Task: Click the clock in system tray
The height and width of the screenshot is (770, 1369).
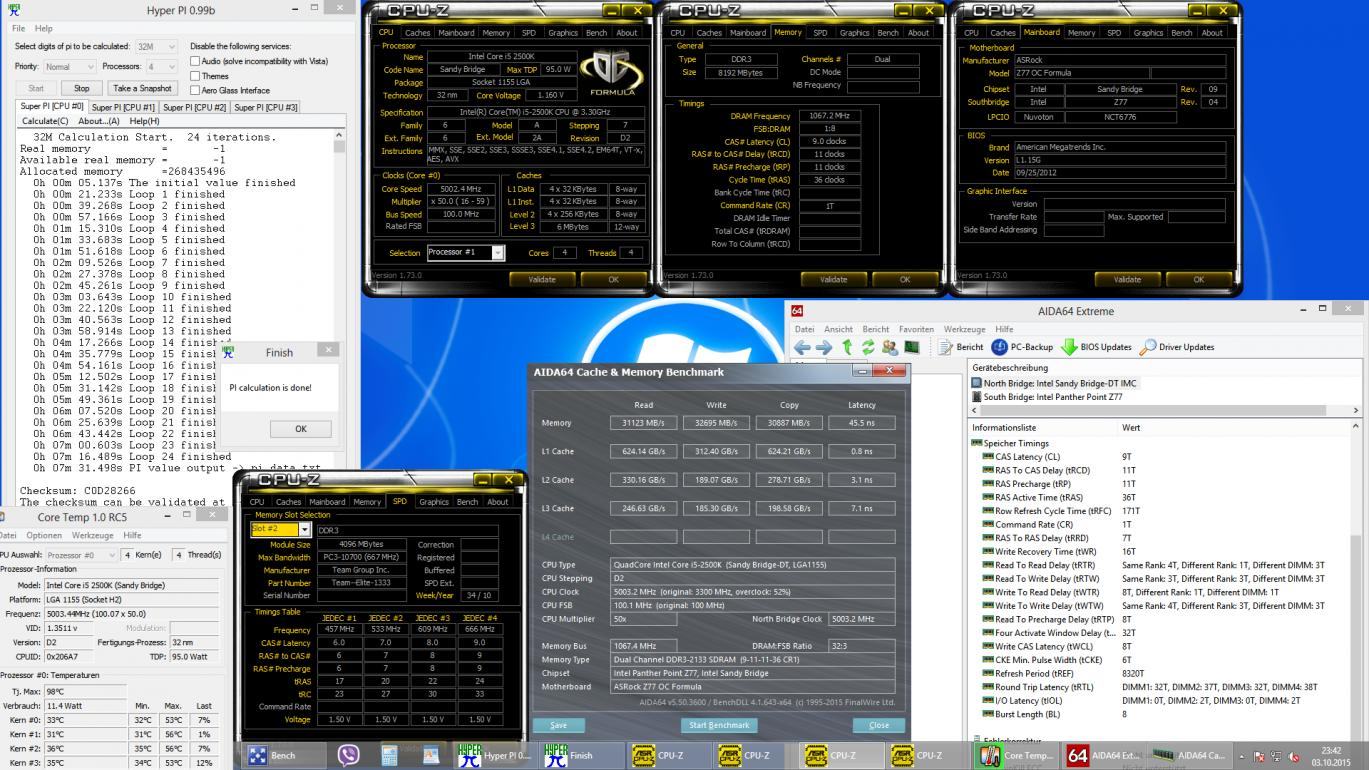Action: coord(1330,756)
